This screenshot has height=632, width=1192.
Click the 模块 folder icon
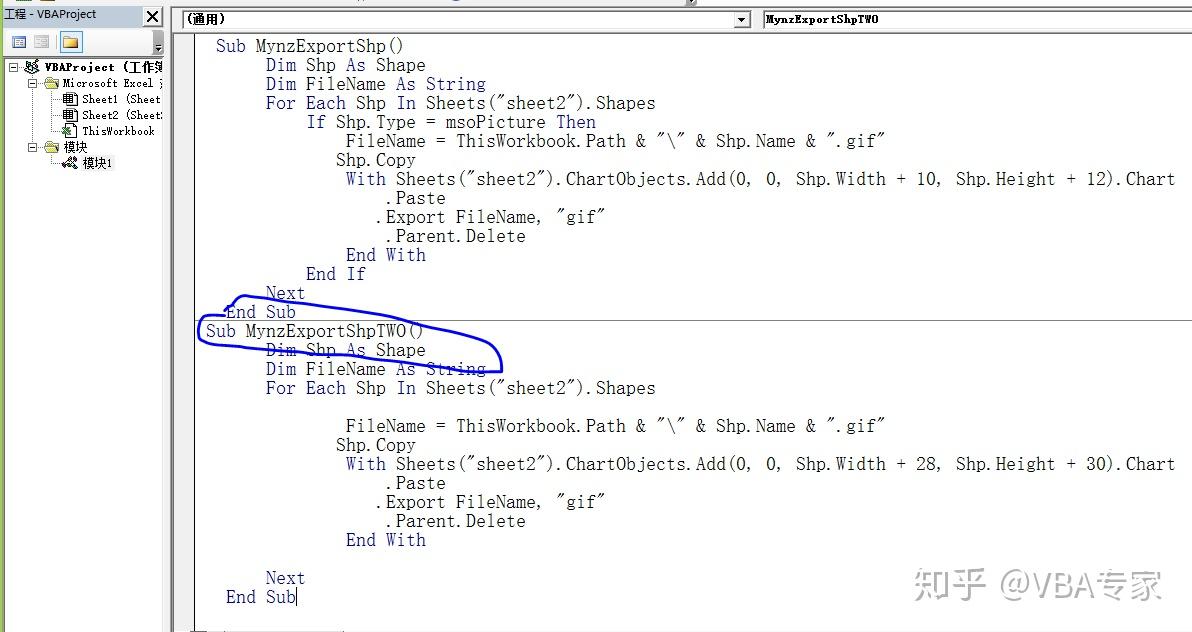(x=51, y=147)
